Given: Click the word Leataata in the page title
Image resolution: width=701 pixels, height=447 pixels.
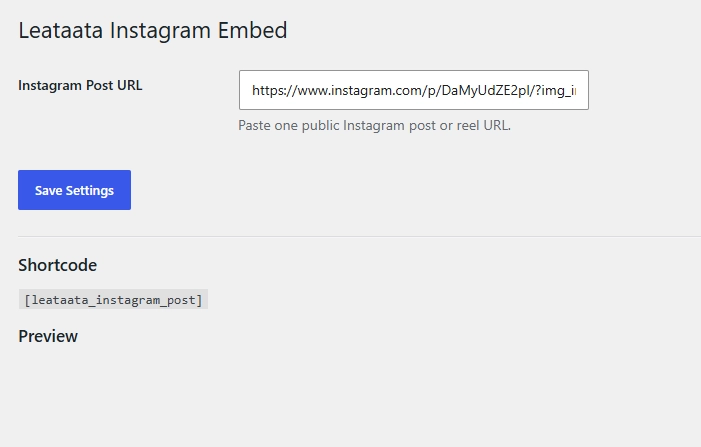Looking at the screenshot, I should (60, 30).
